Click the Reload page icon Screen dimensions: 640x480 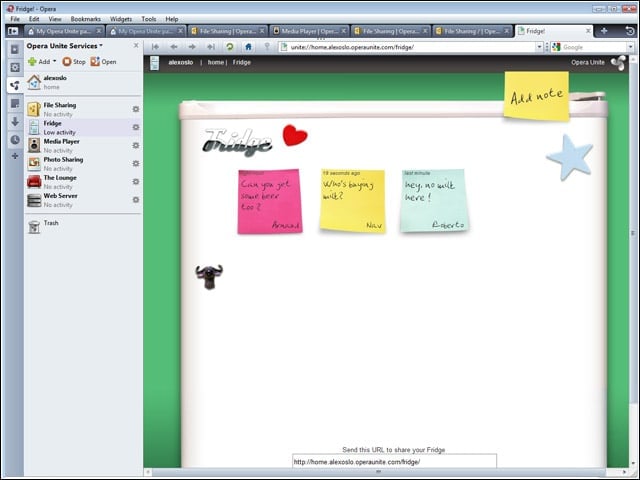[229, 47]
